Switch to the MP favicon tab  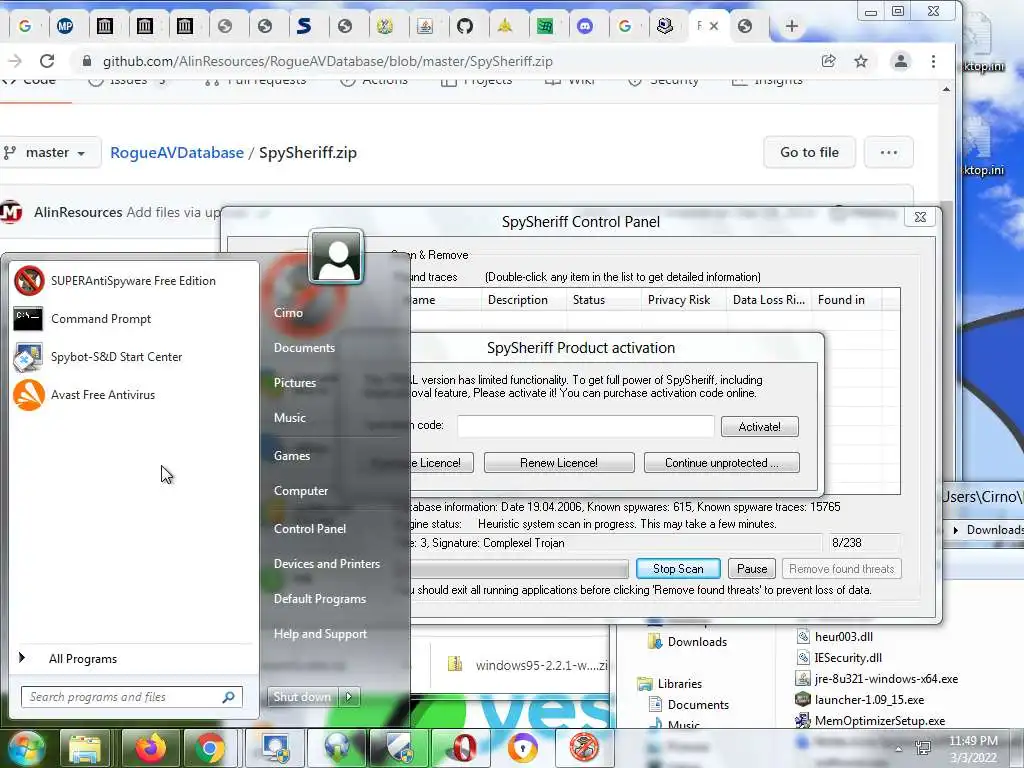(65, 26)
